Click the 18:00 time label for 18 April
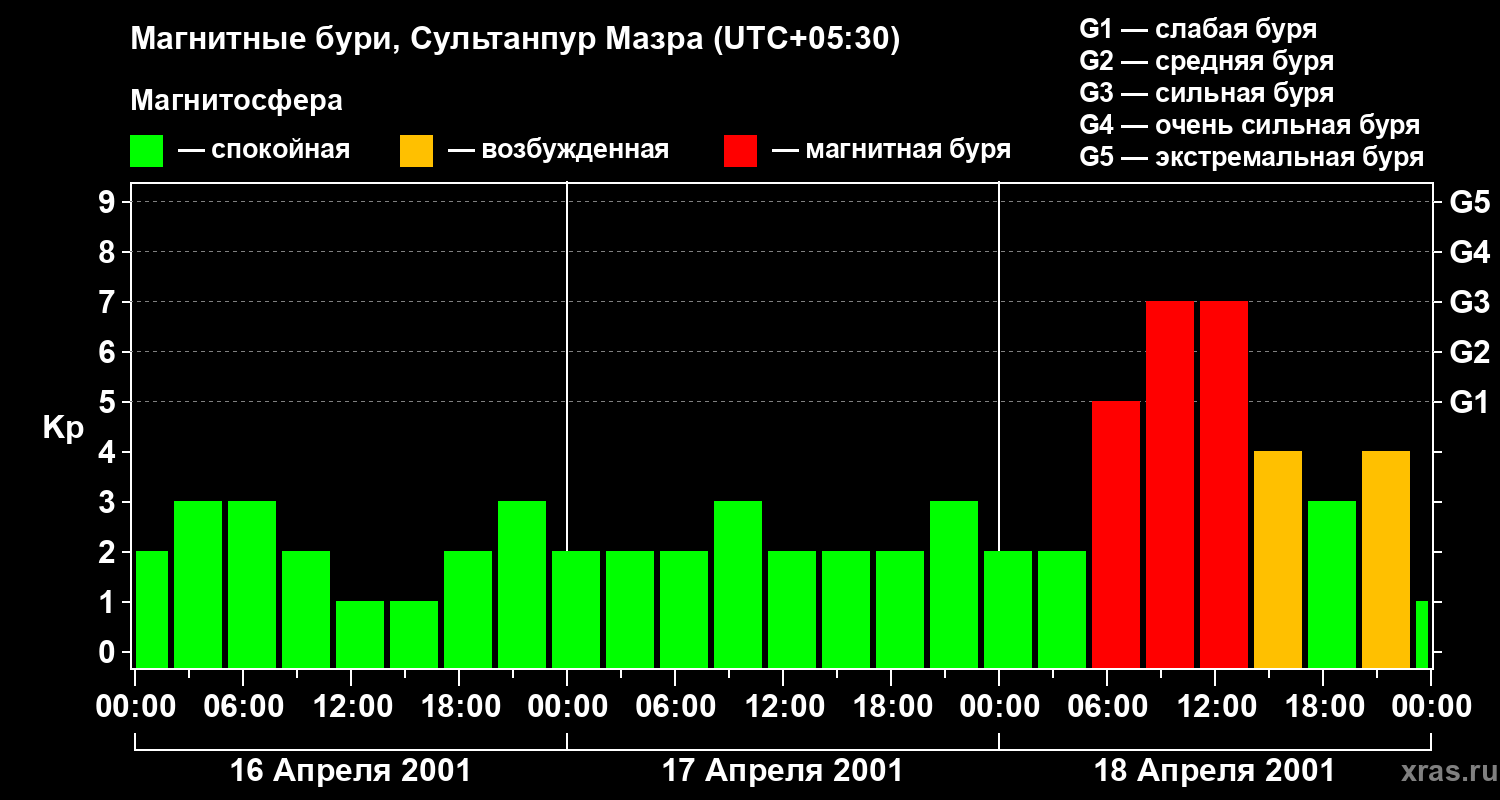 coord(1323,707)
